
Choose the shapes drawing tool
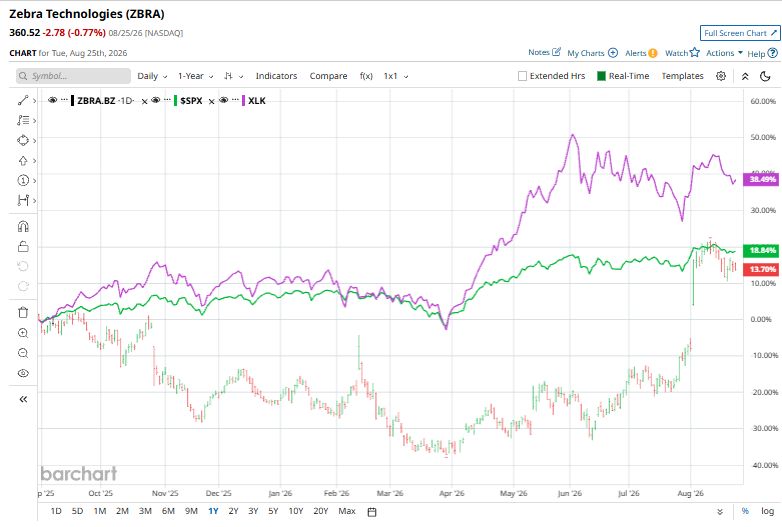coord(23,141)
